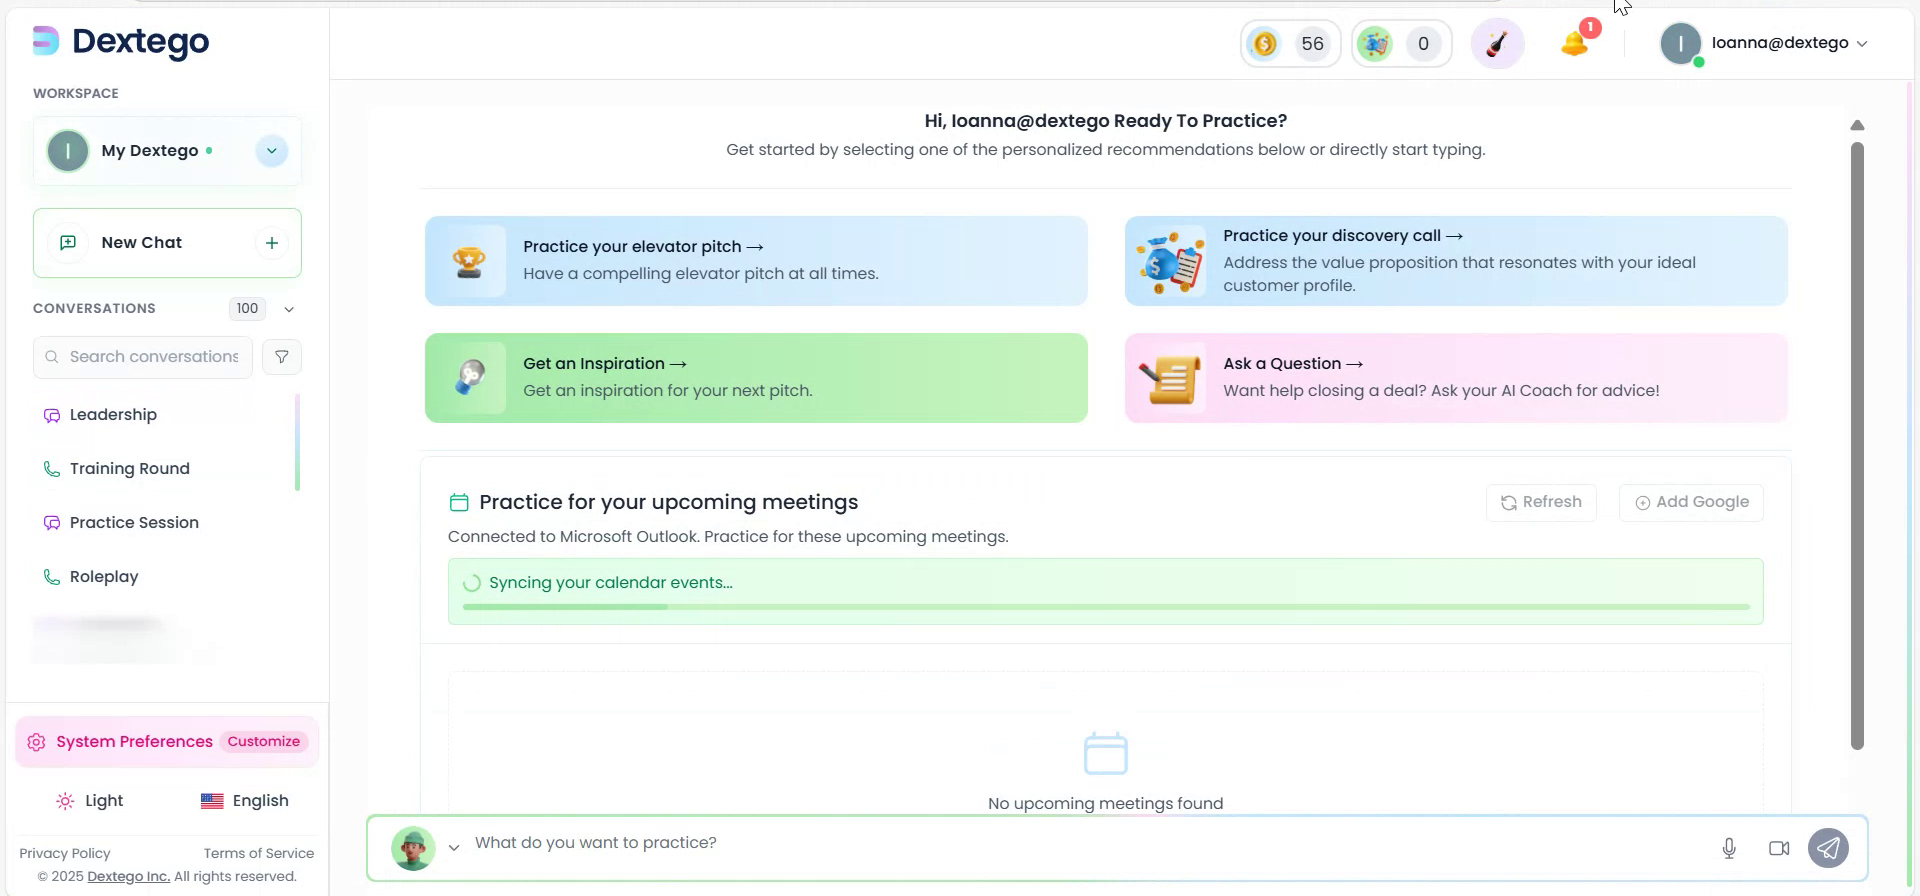This screenshot has height=896, width=1920.
Task: Focus the What do you want to practice field
Action: coord(1085,843)
